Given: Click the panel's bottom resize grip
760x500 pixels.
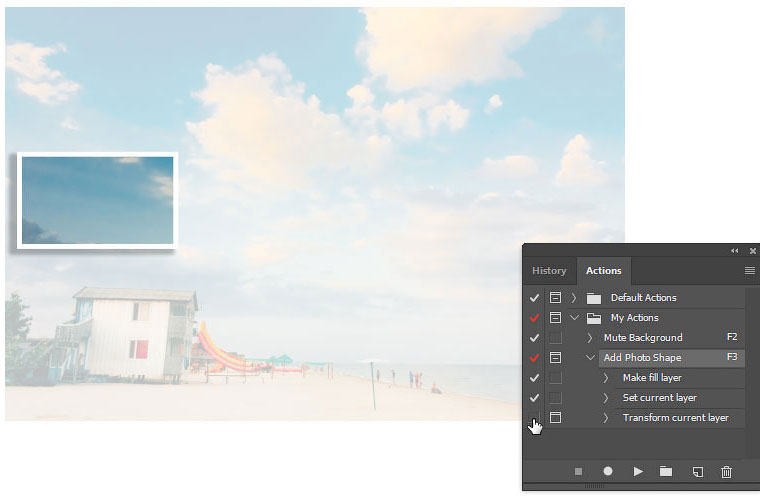Looking at the screenshot, I should (594, 486).
